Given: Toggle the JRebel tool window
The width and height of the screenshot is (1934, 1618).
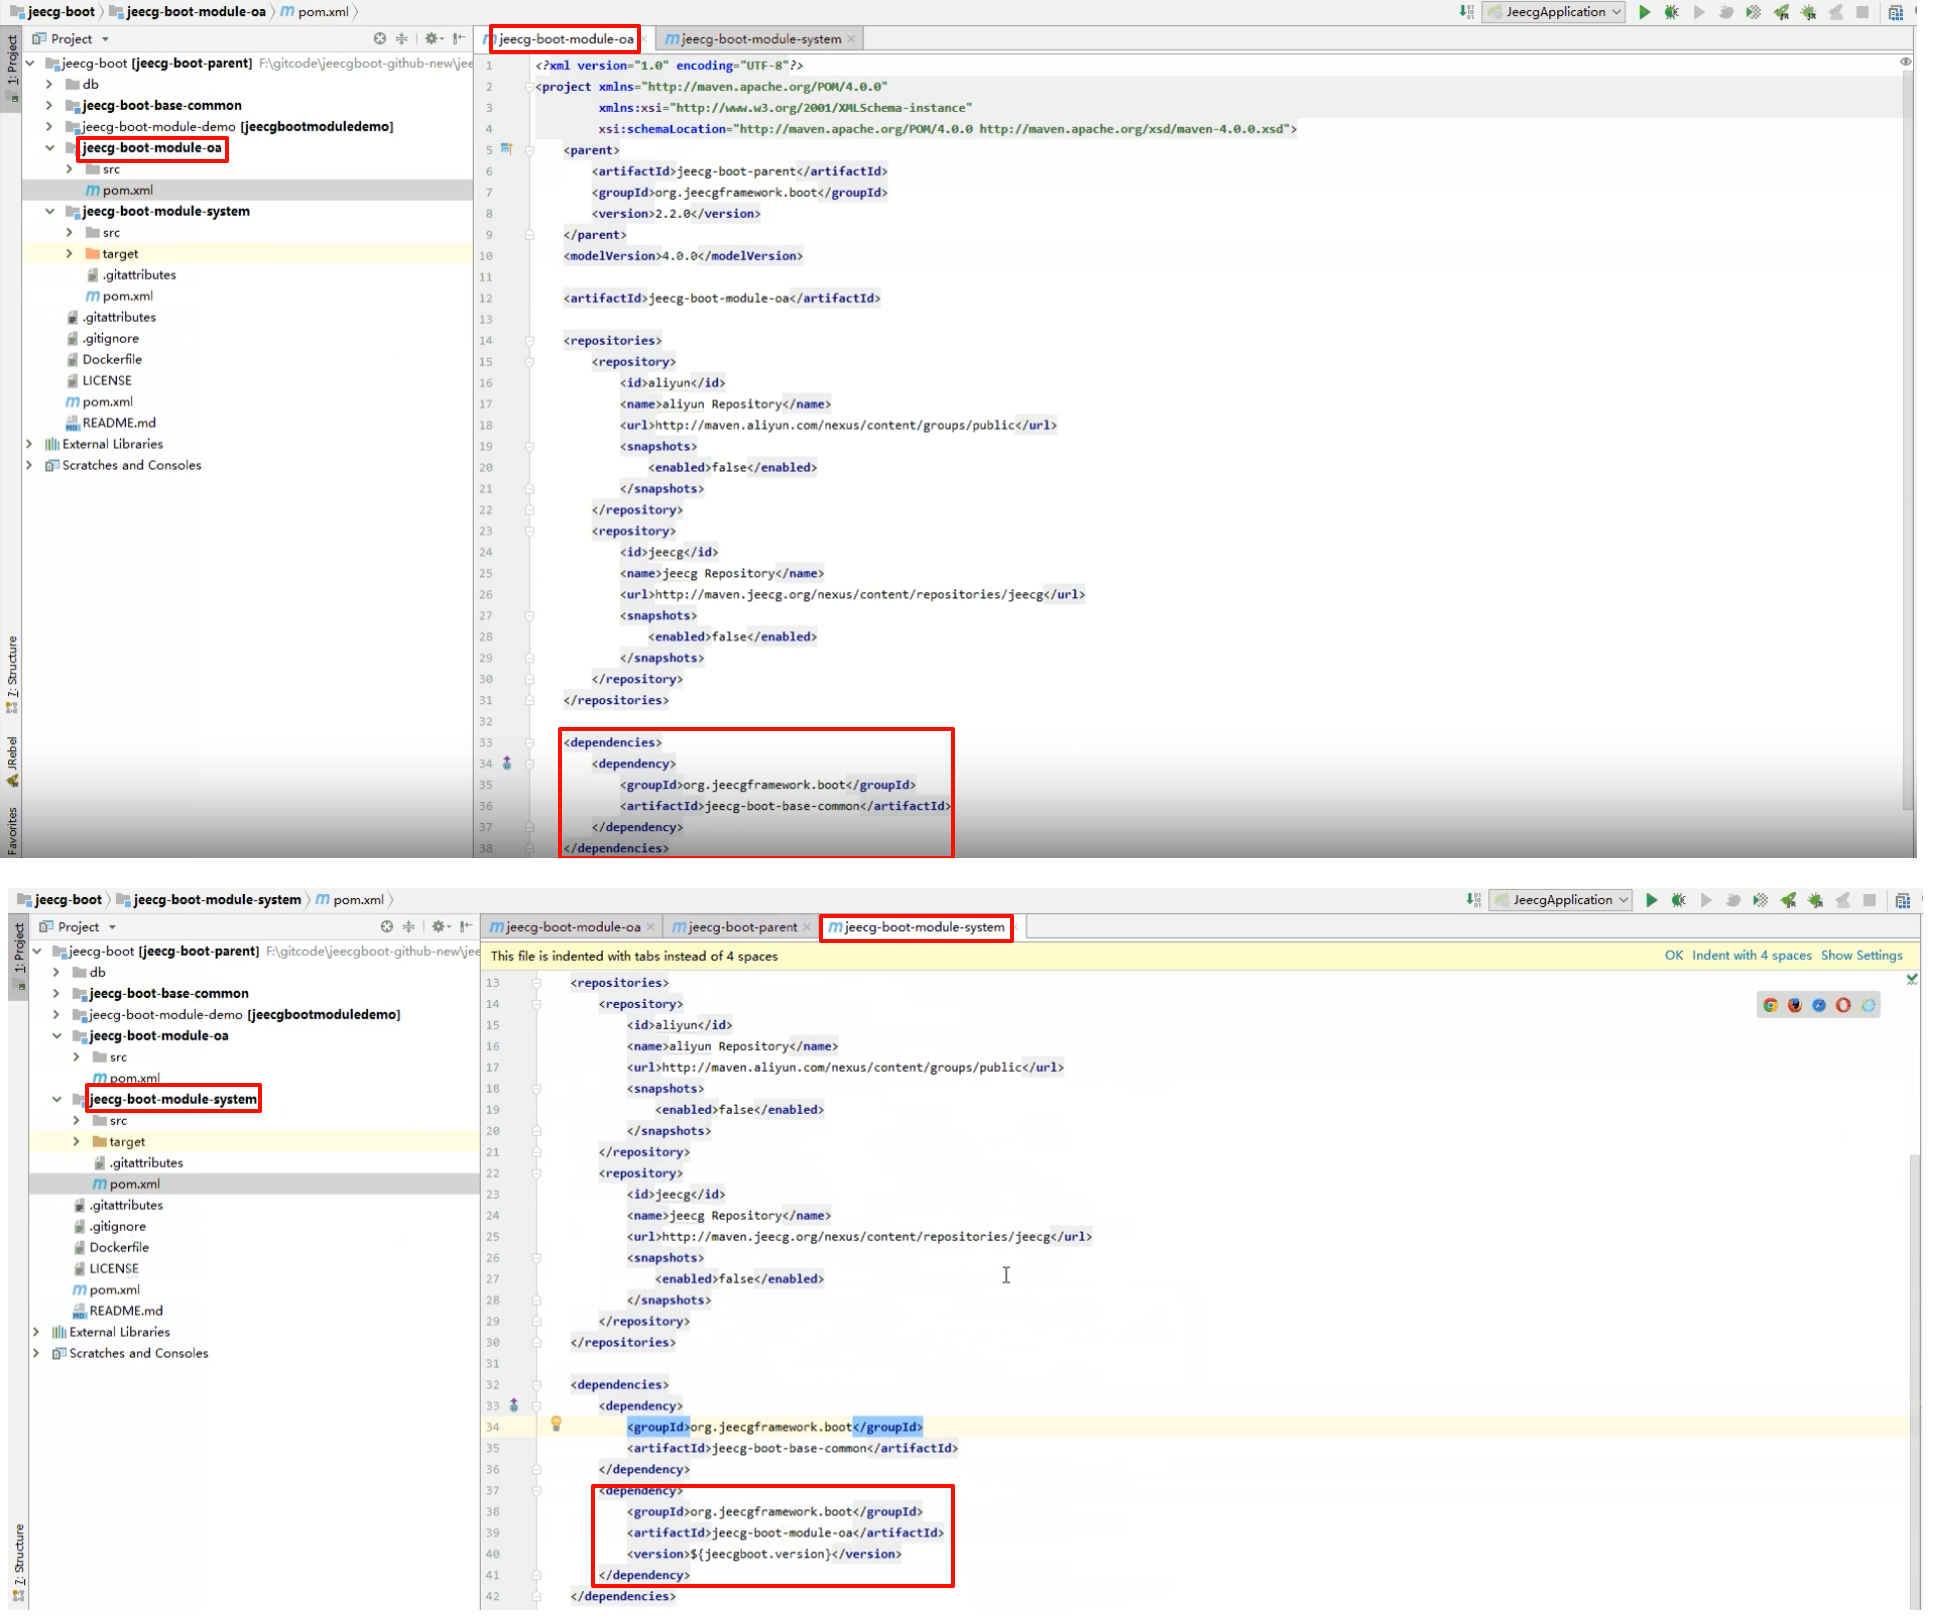Looking at the screenshot, I should tap(12, 762).
